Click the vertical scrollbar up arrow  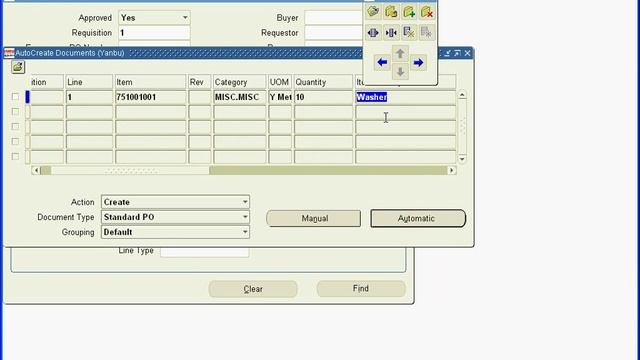click(x=462, y=95)
